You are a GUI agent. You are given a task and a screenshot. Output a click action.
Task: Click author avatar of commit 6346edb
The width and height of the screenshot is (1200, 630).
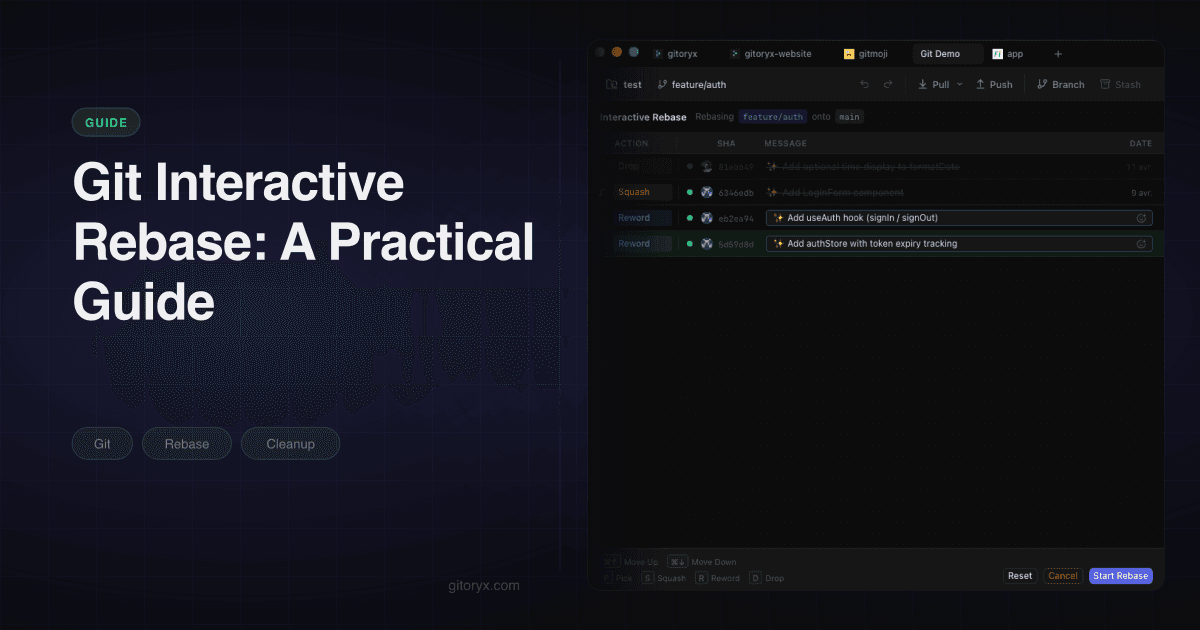click(707, 192)
